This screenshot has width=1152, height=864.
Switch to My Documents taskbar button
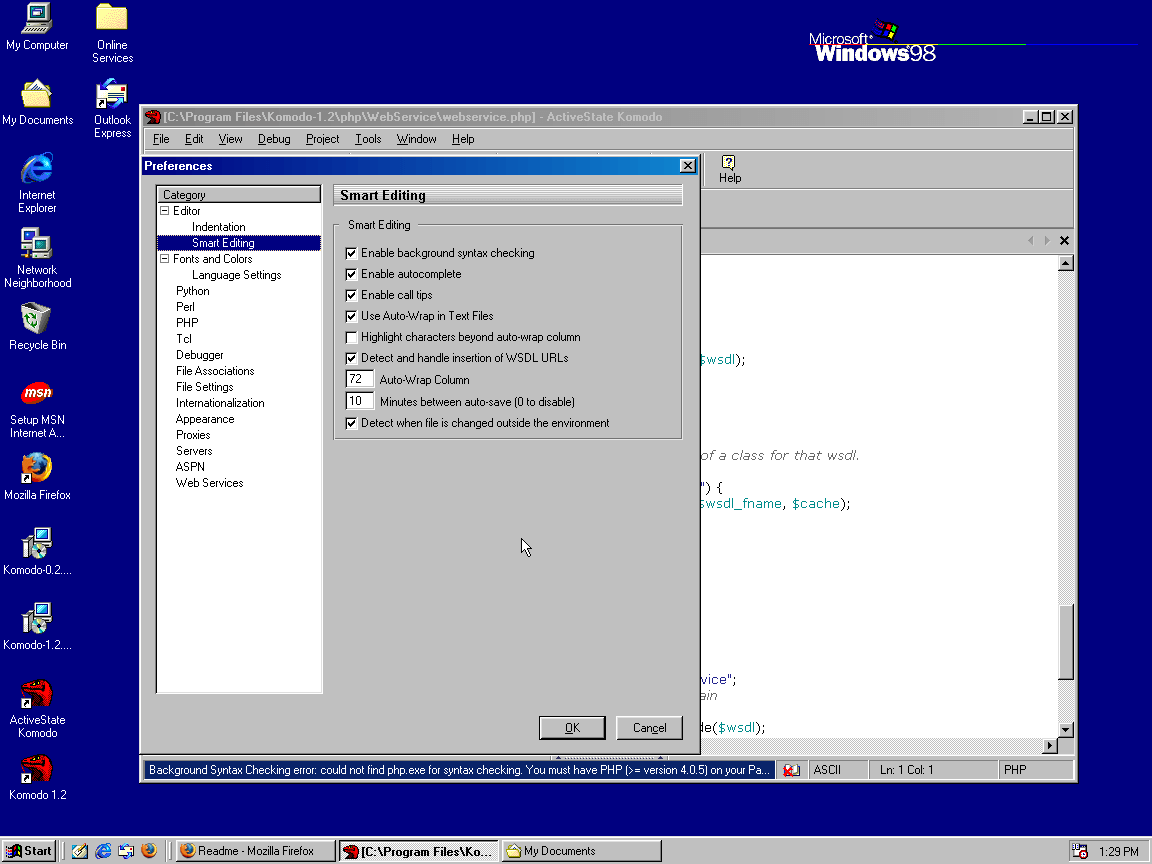click(x=581, y=851)
